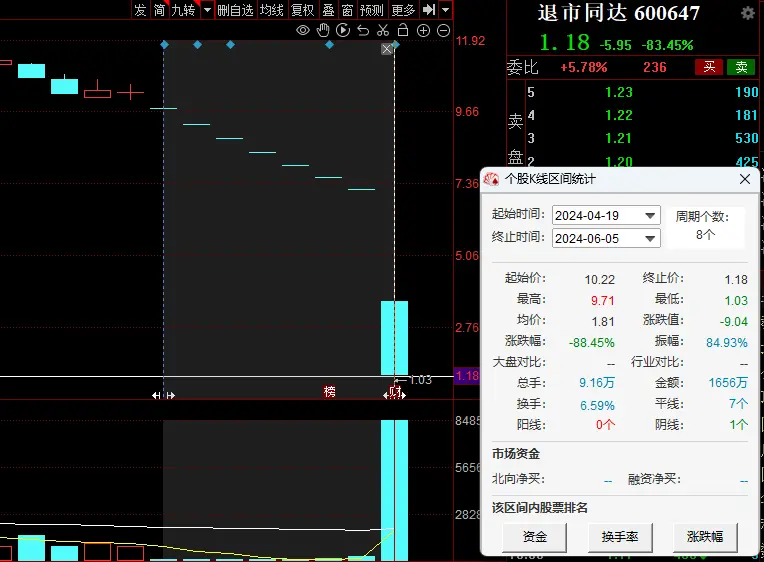Zoom in with the plus circle icon
Screen dimensions: 764x562
coord(423,31)
